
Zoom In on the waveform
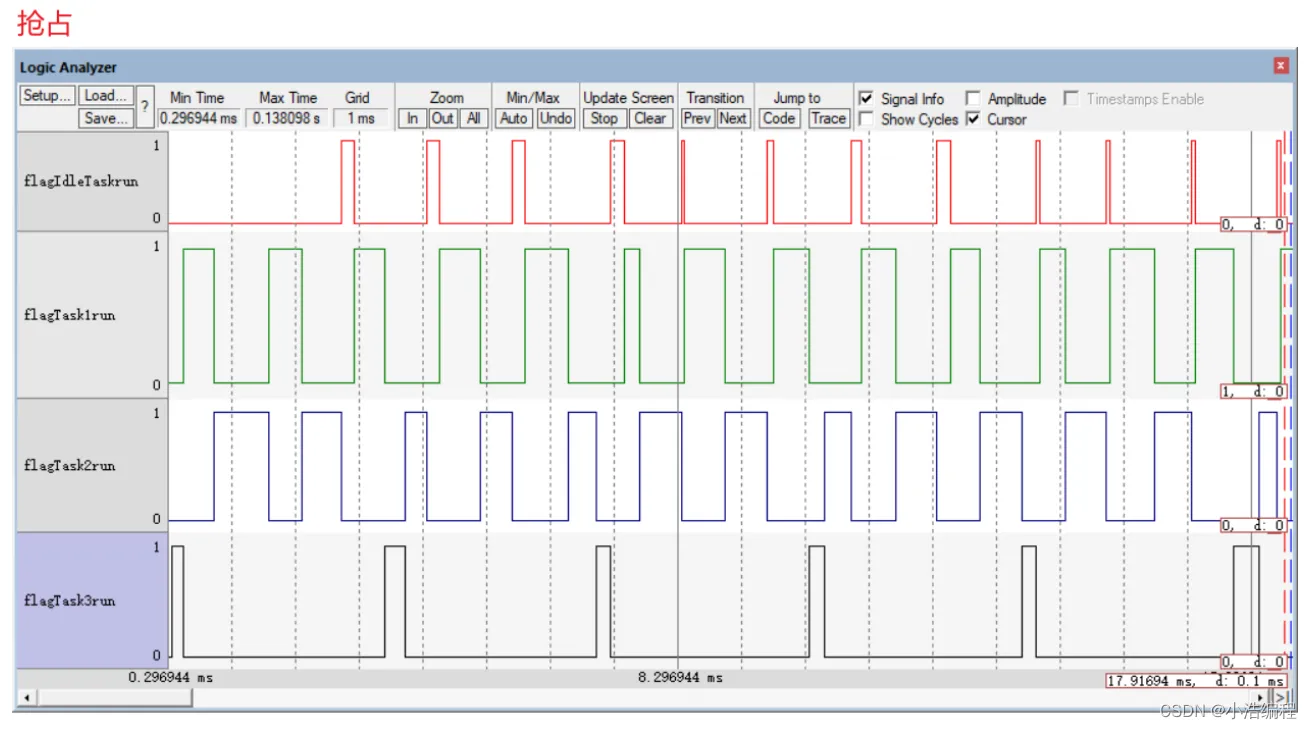(x=412, y=118)
